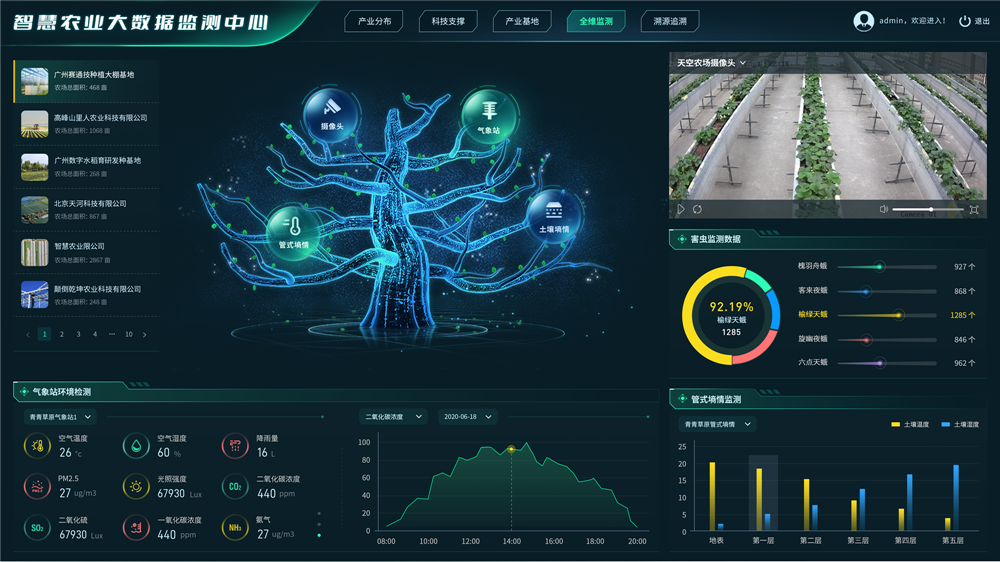Viewport: 1000px width, 562px height.
Task: Click the next page arrow in pagination
Action: tap(145, 334)
